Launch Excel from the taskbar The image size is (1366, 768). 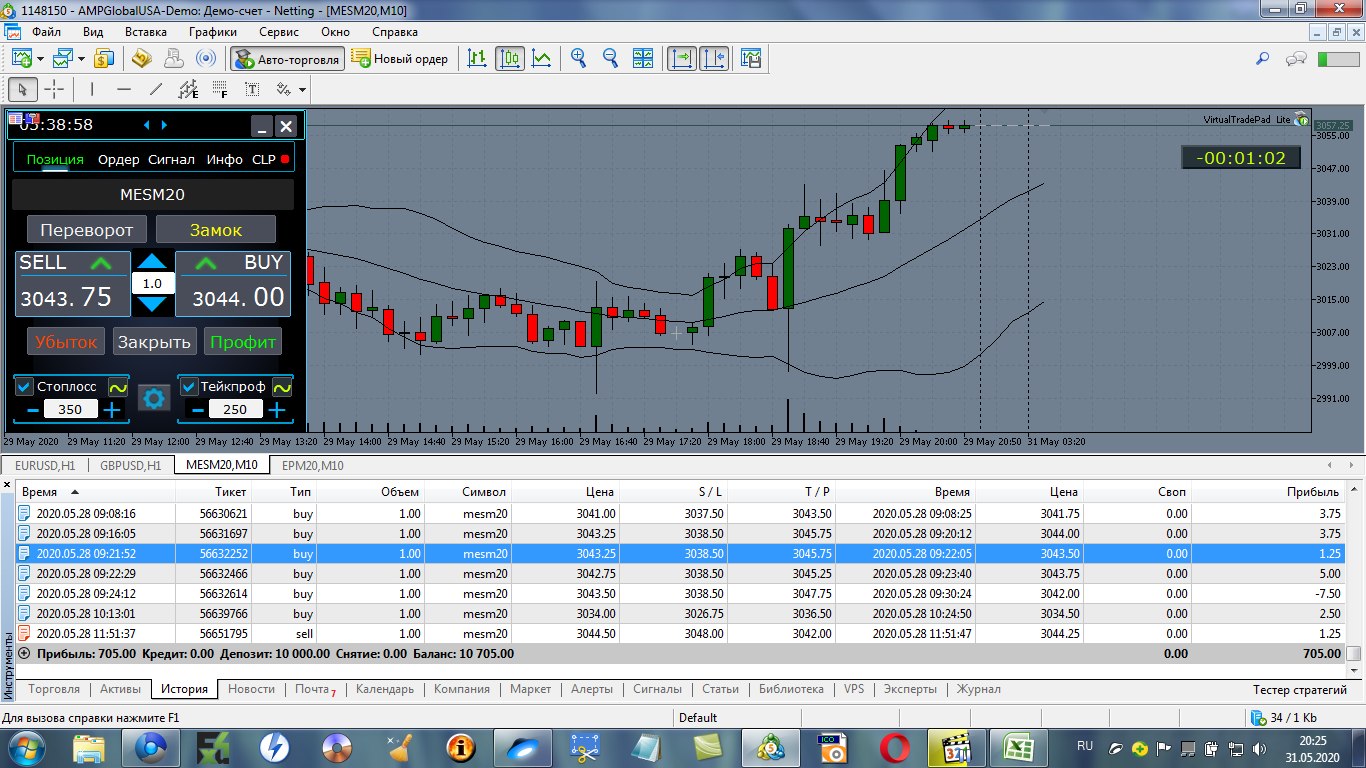point(1017,747)
